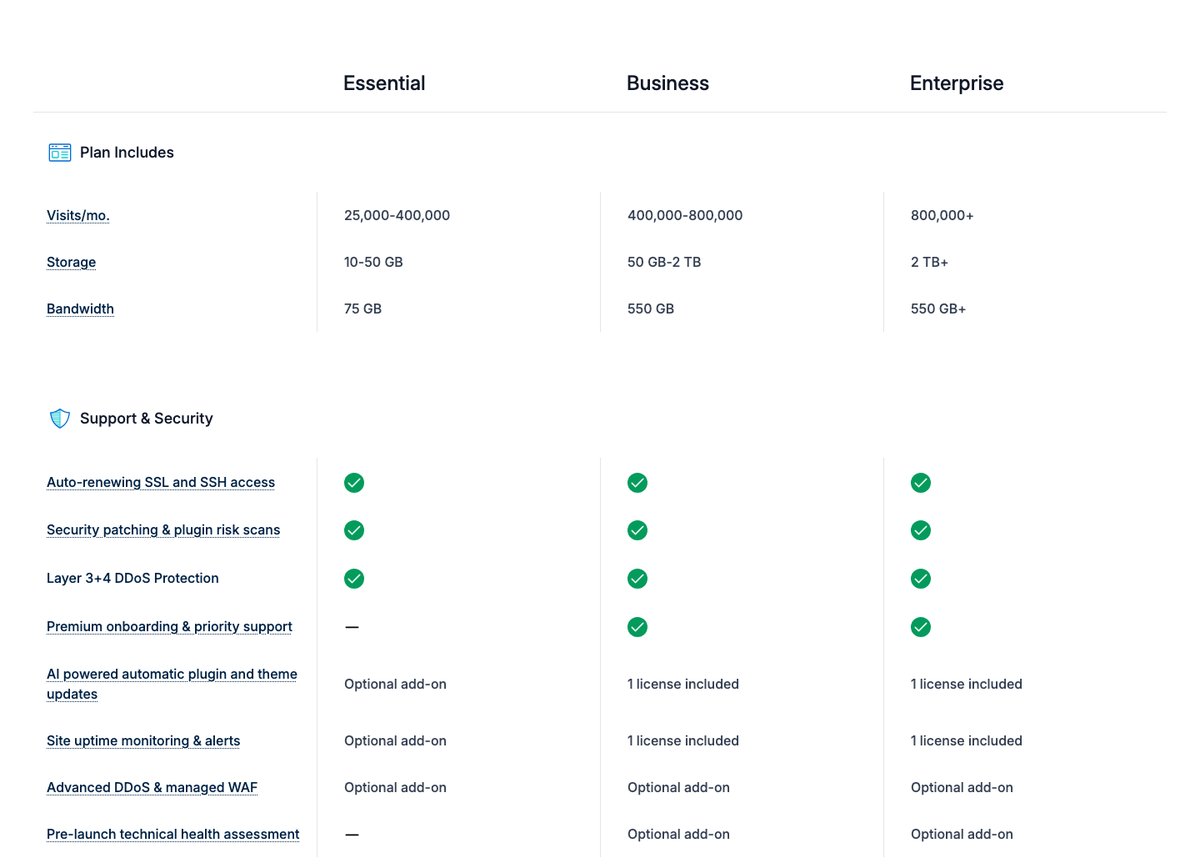Open the Bandwidth term link
The height and width of the screenshot is (868, 1200).
(x=80, y=309)
